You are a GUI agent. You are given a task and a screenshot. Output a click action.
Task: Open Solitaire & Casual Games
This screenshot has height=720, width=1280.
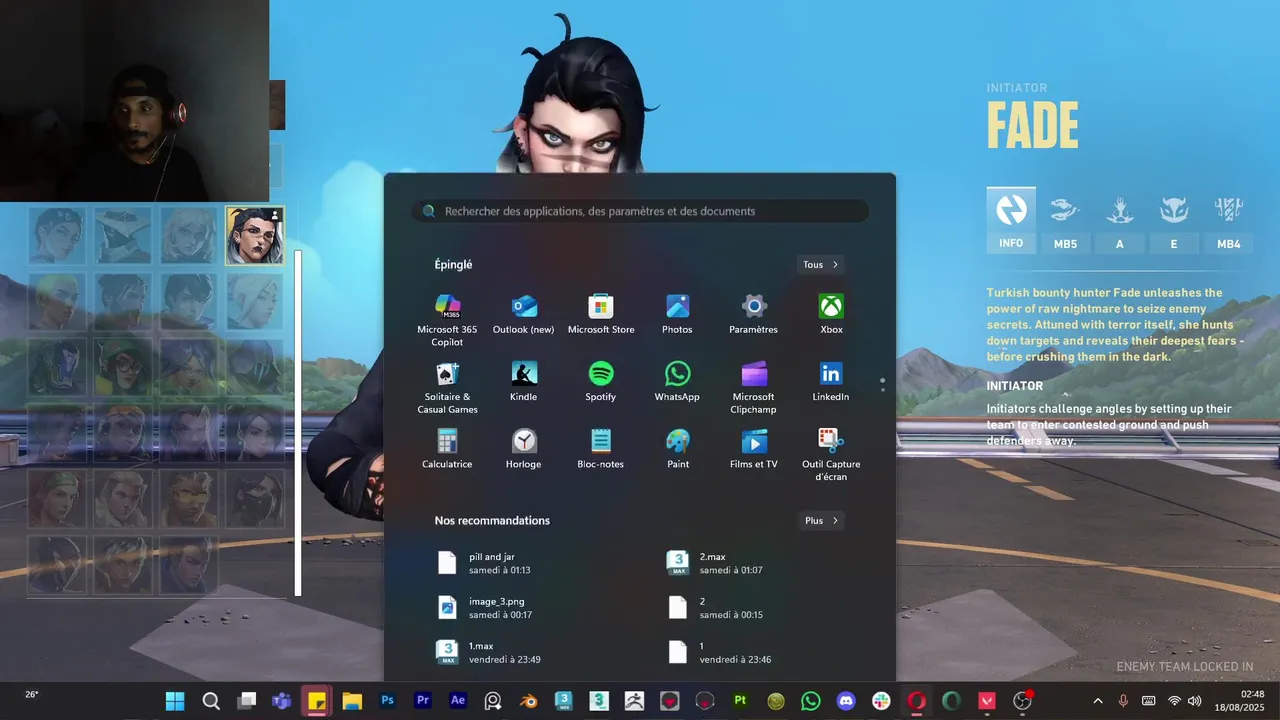(x=447, y=387)
